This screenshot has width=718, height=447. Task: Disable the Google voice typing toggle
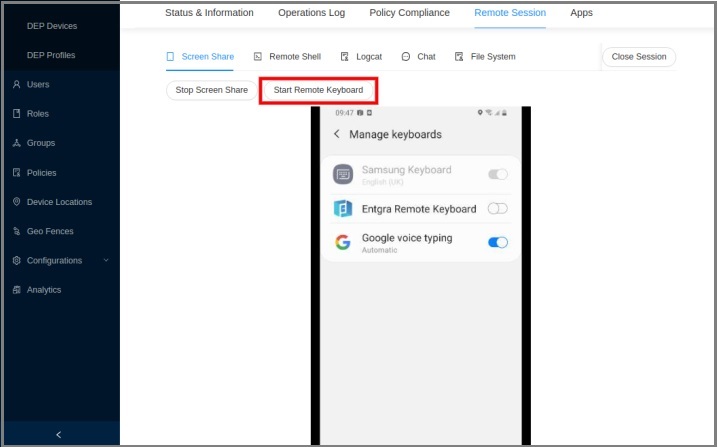(x=497, y=242)
